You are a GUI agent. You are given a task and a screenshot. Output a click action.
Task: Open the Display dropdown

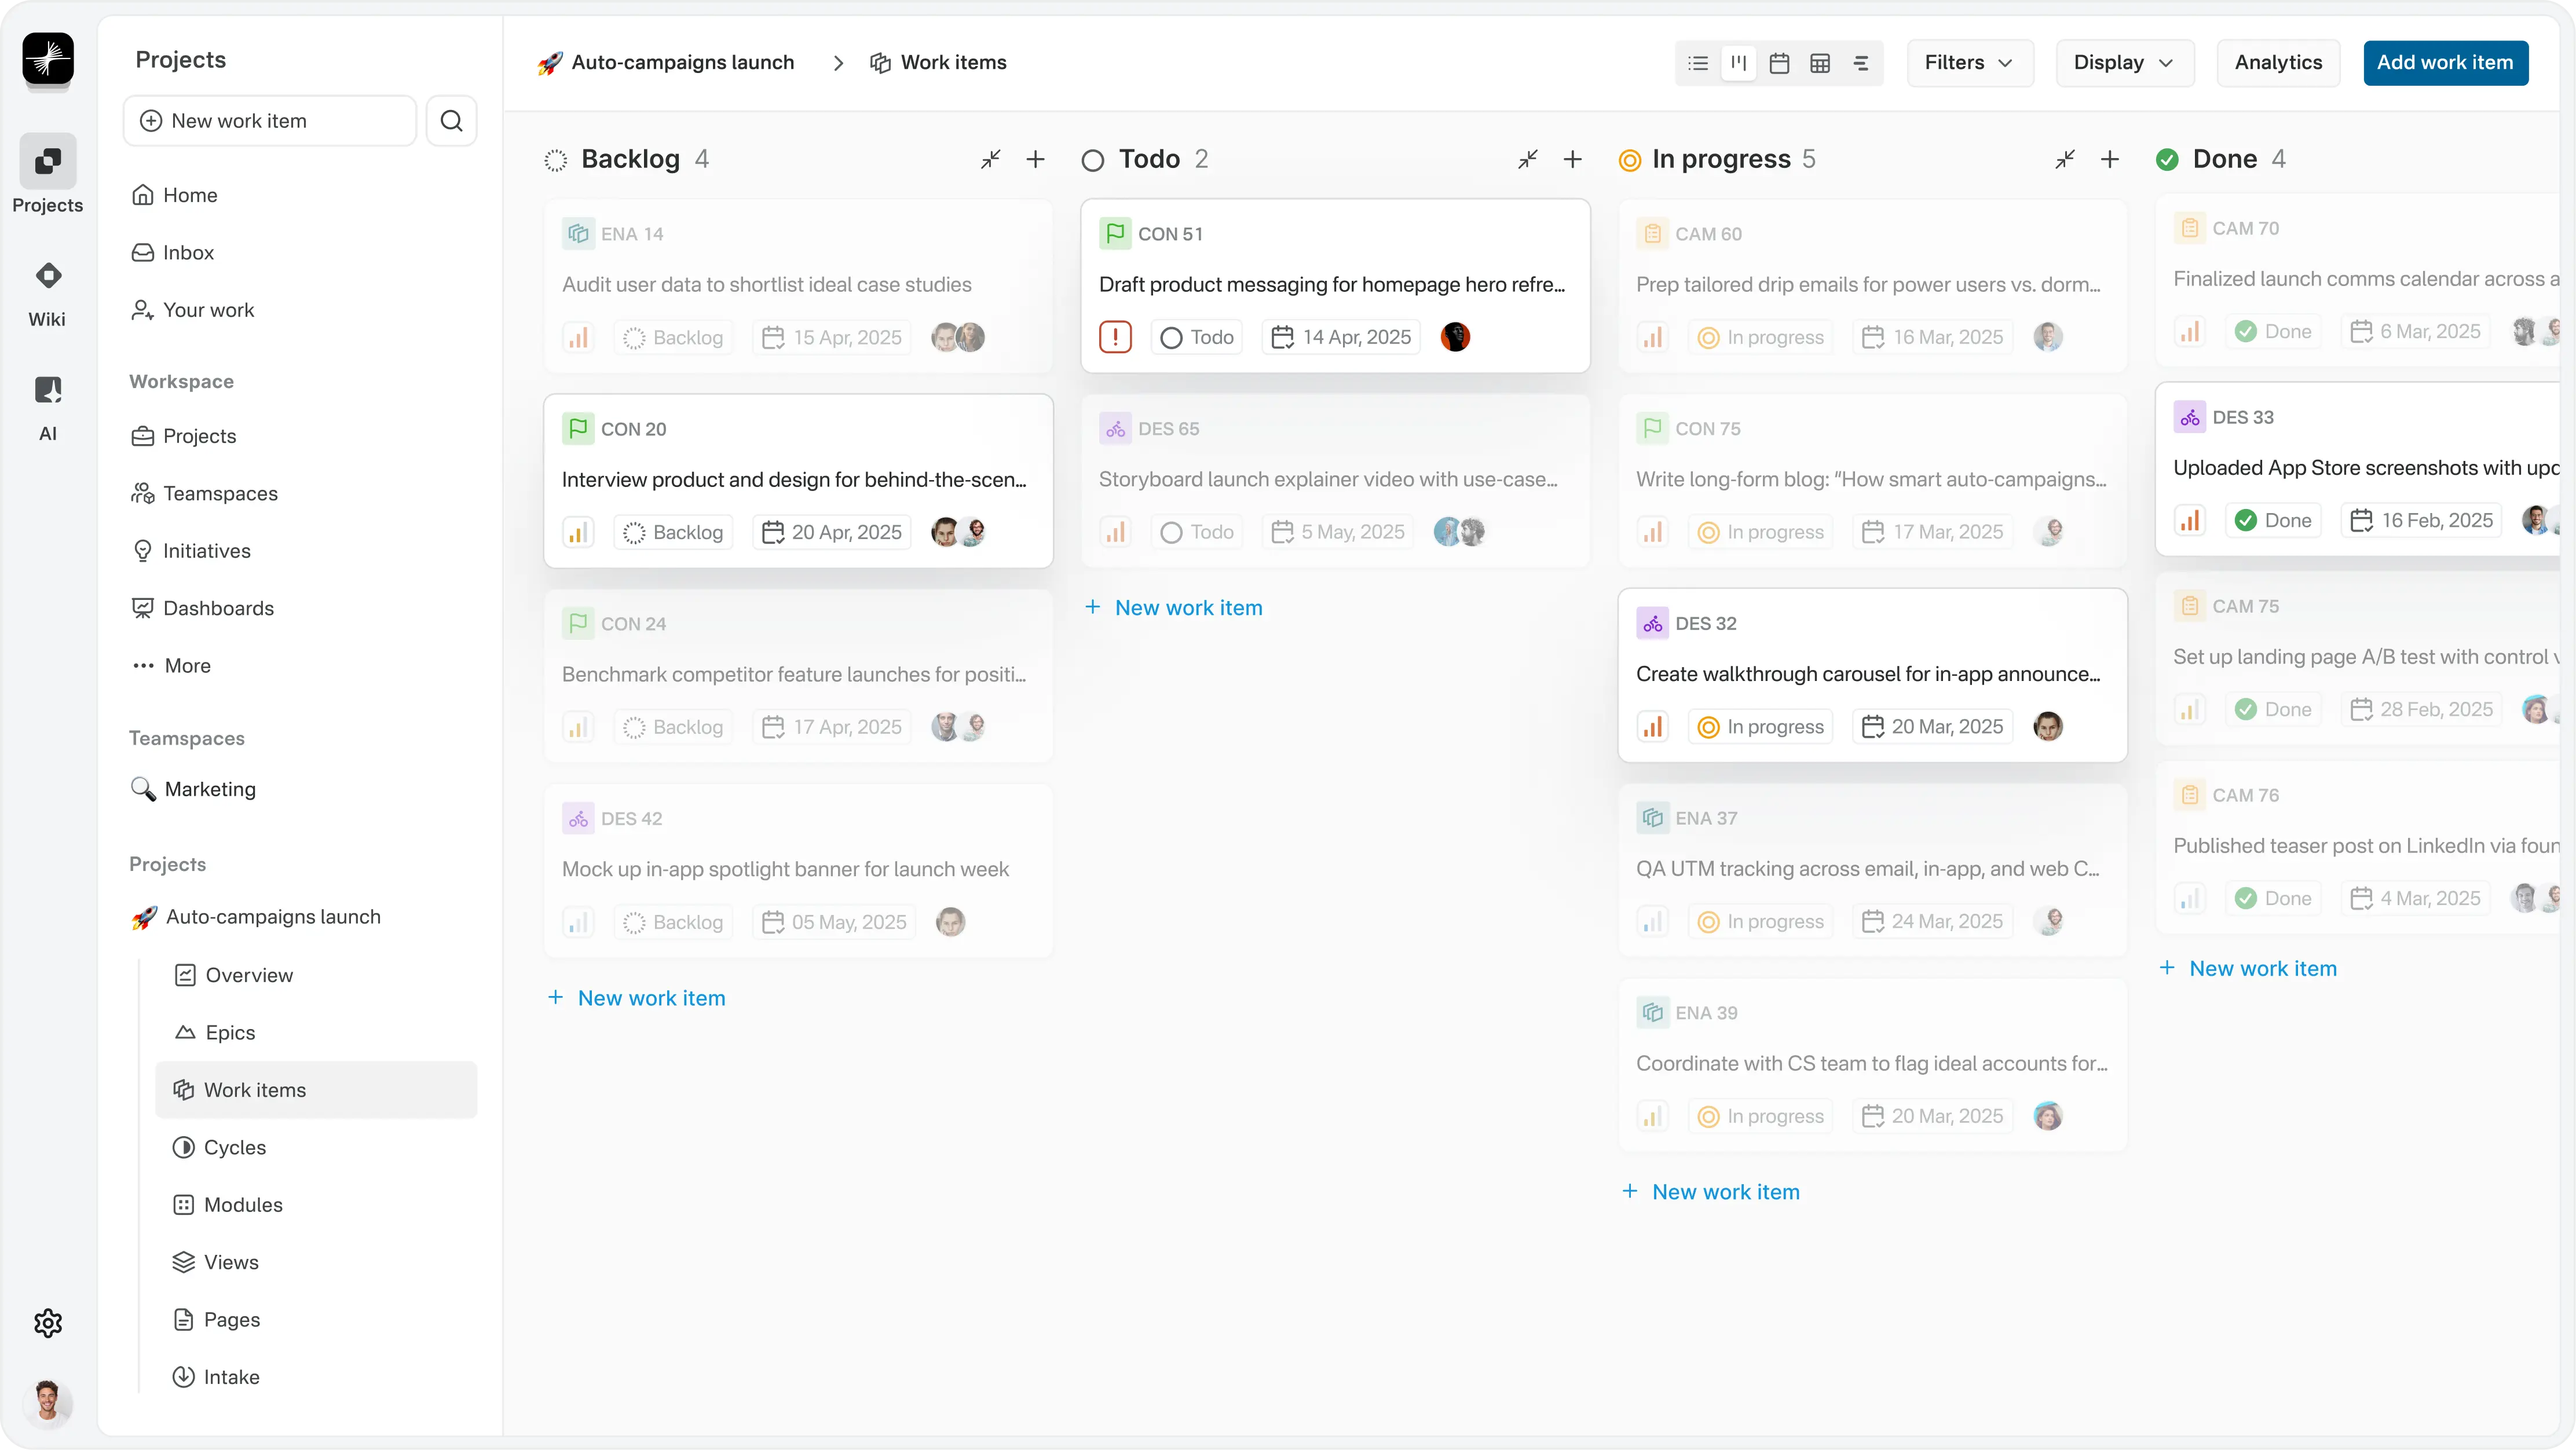(x=2124, y=63)
